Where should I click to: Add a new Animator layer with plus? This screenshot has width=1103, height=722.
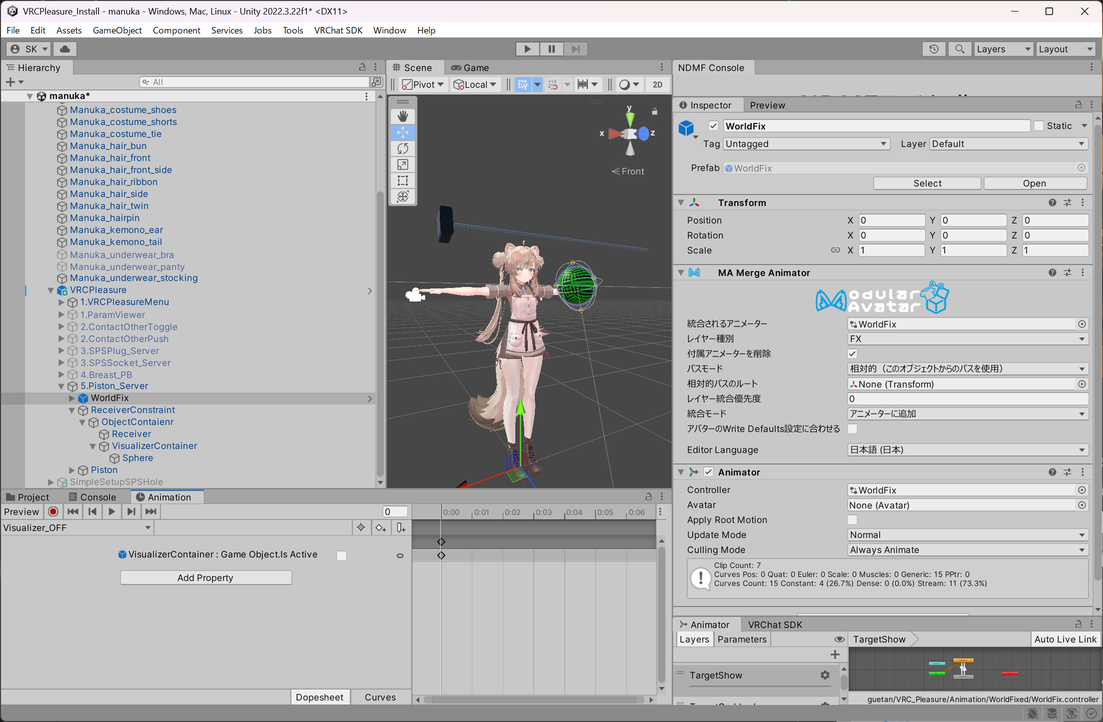coord(835,654)
